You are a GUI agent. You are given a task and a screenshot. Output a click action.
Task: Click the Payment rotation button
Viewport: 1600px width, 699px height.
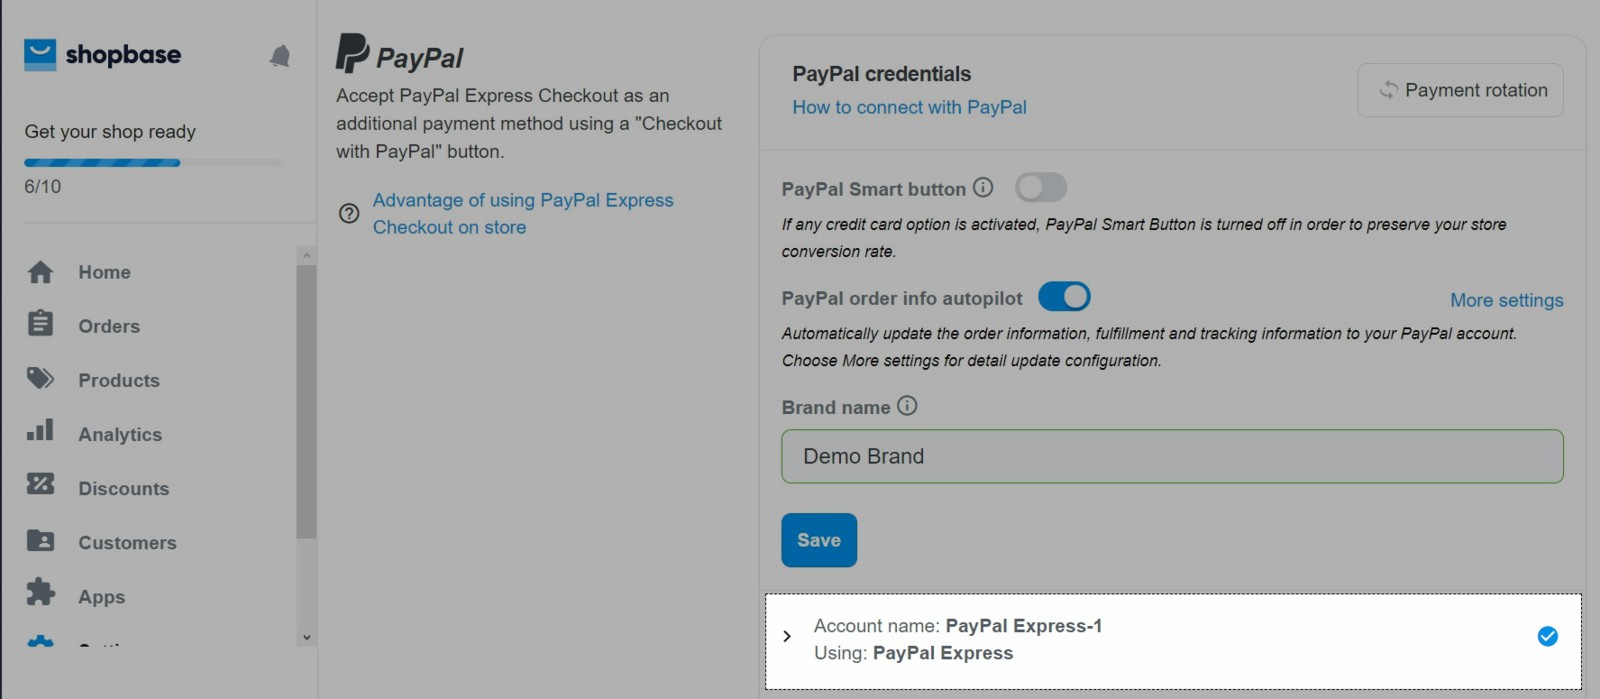point(1459,90)
